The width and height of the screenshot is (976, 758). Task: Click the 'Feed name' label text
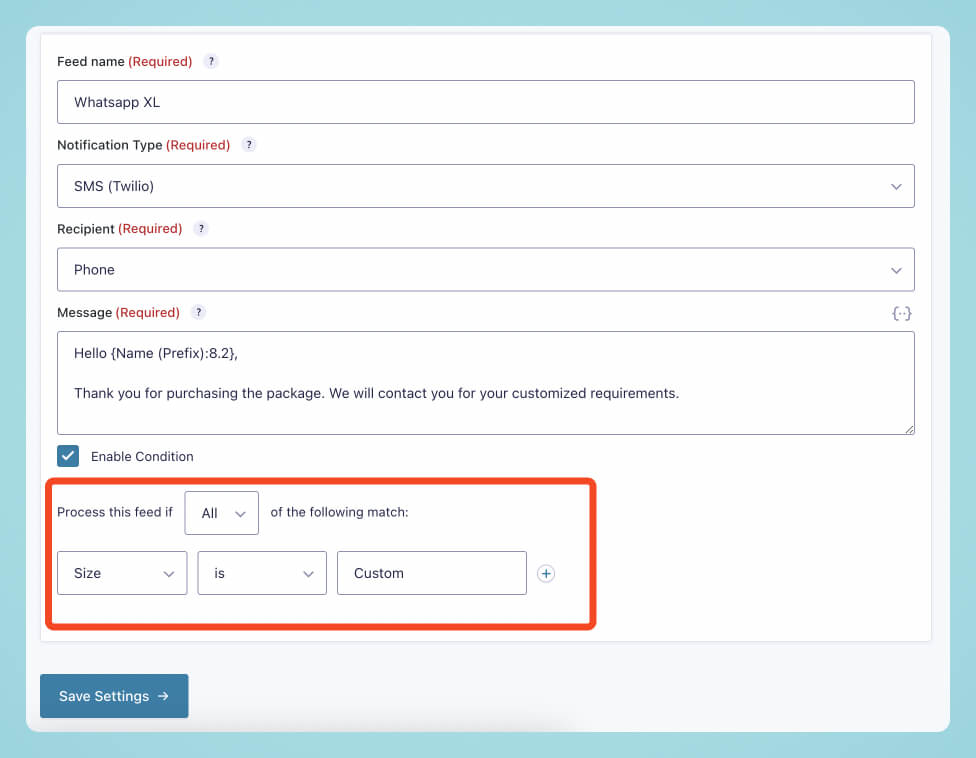tap(91, 62)
